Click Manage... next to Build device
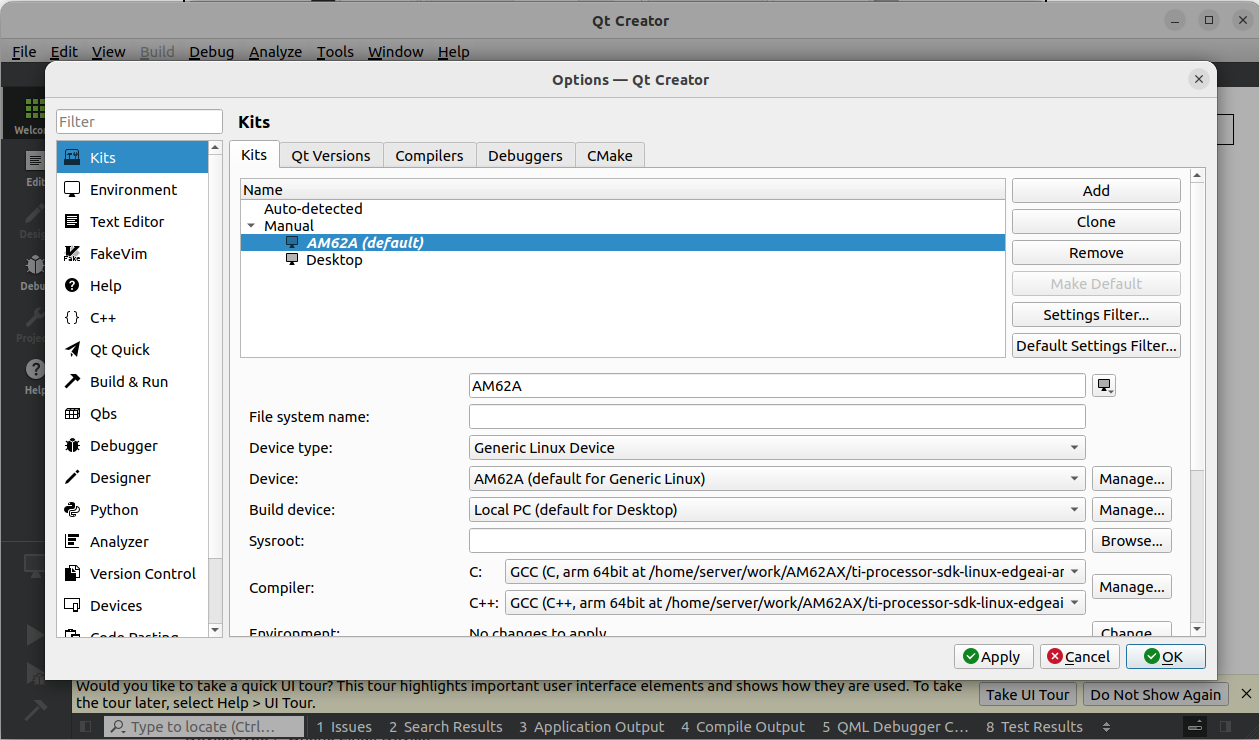Viewport: 1259px width, 740px height. [x=1132, y=510]
